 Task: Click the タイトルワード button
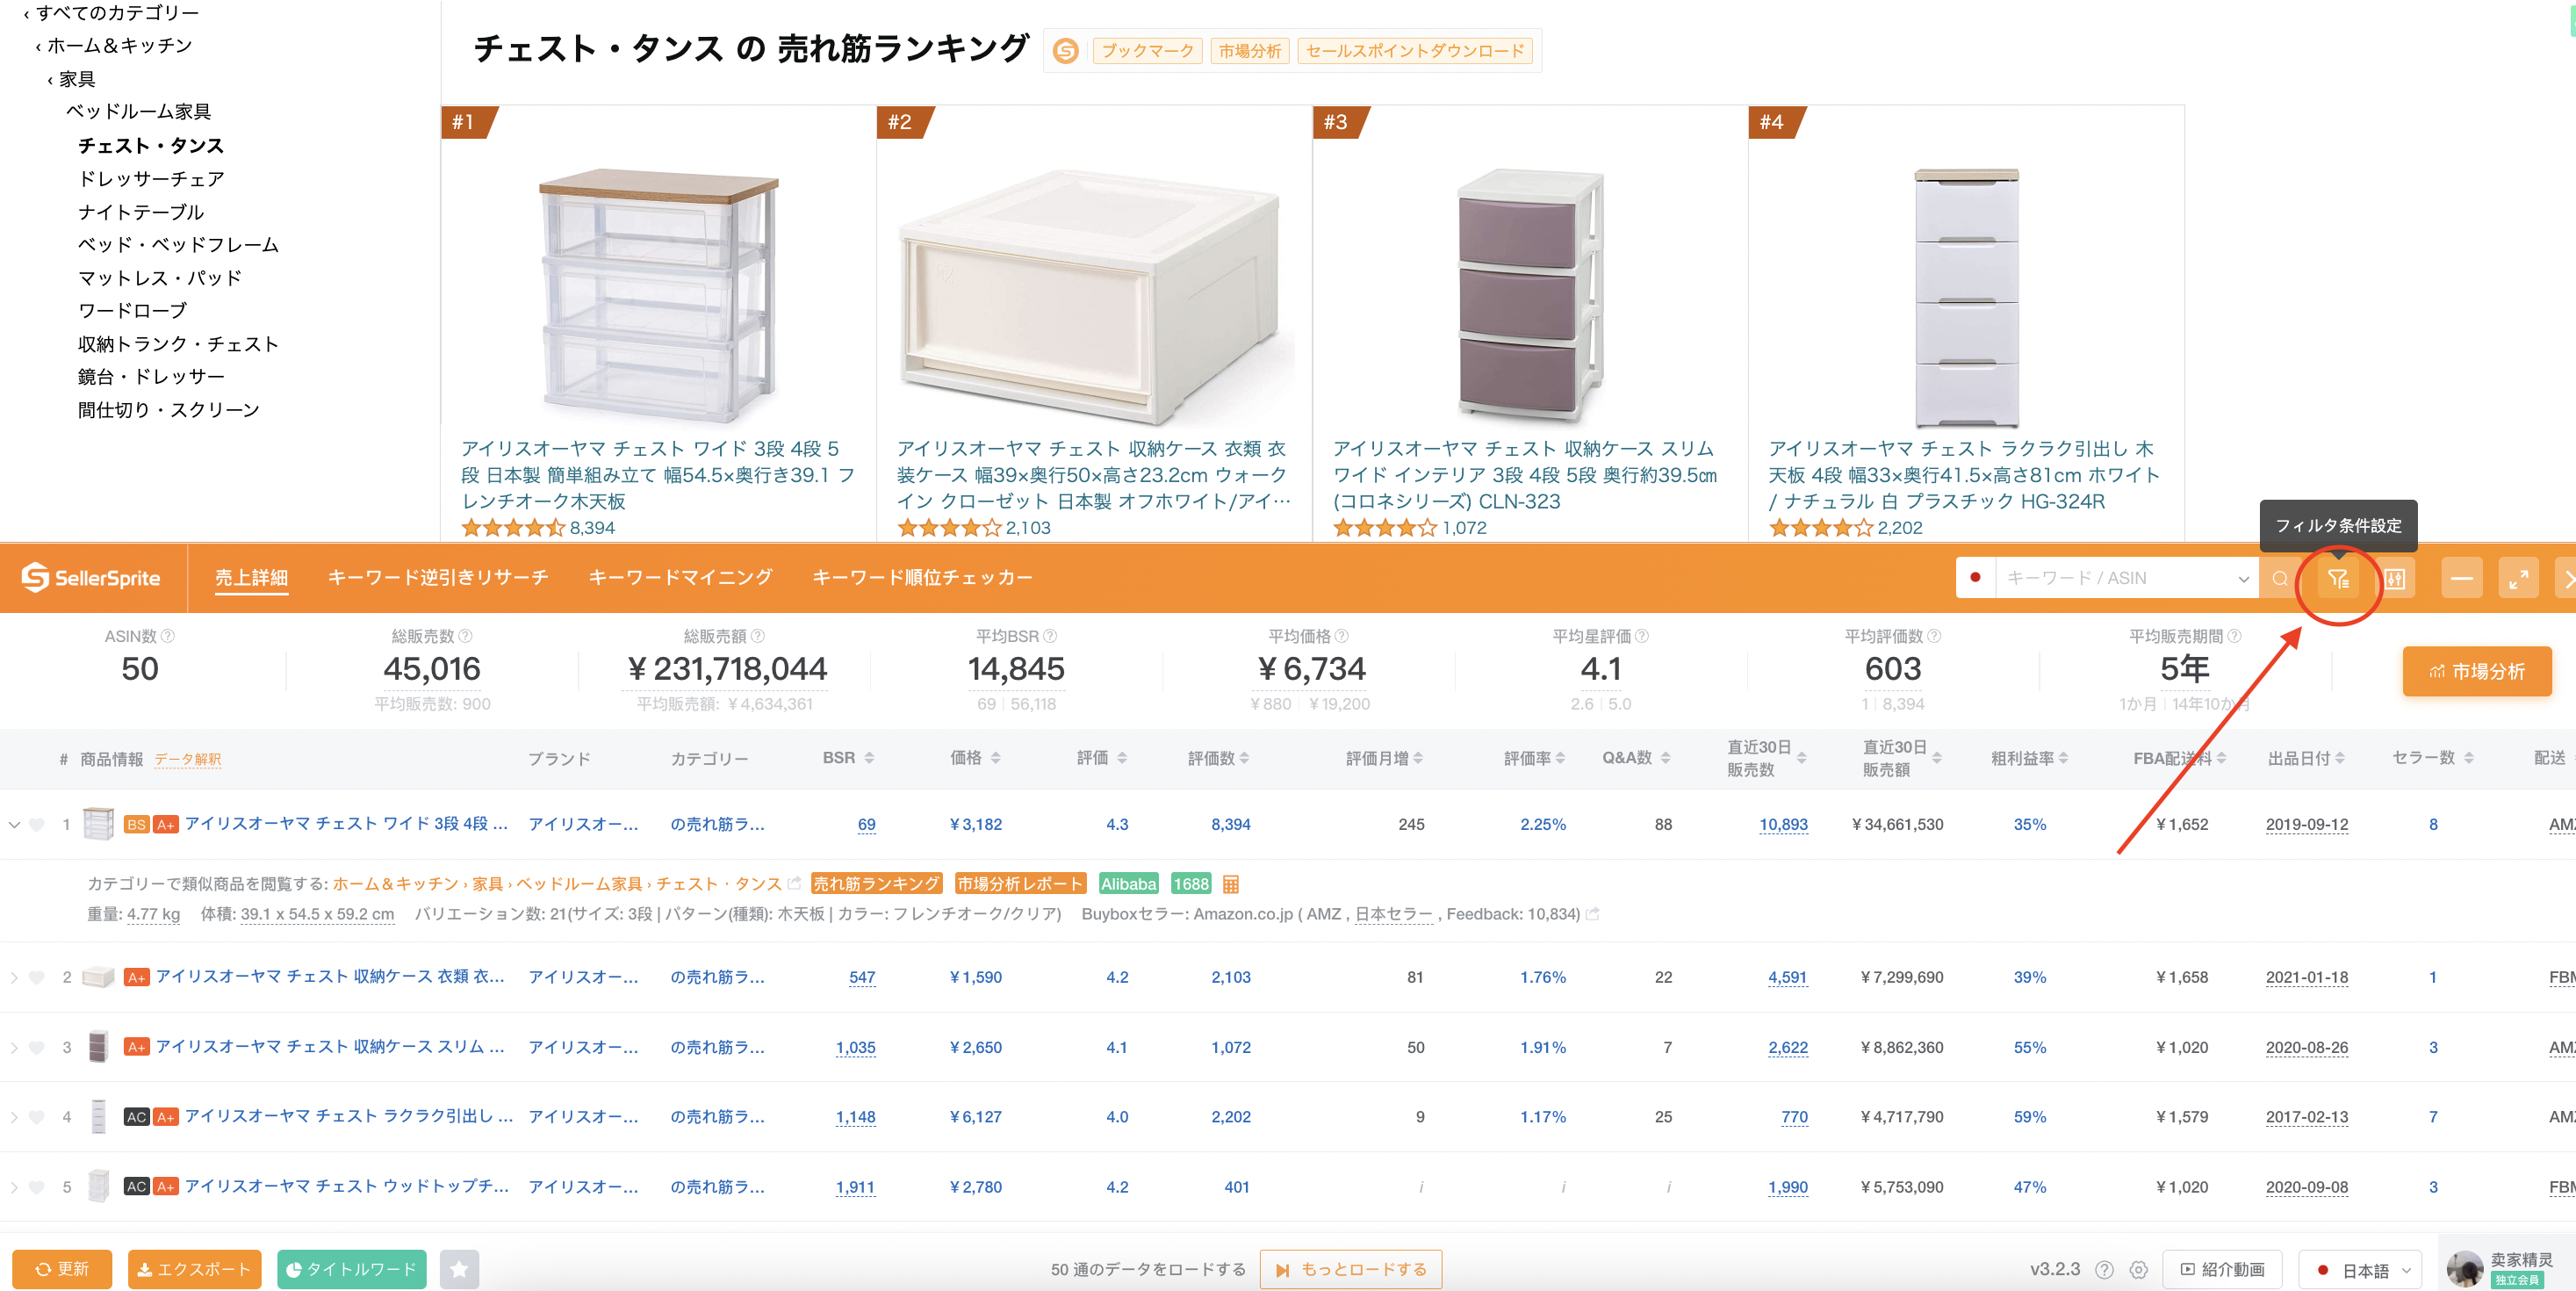click(351, 1268)
